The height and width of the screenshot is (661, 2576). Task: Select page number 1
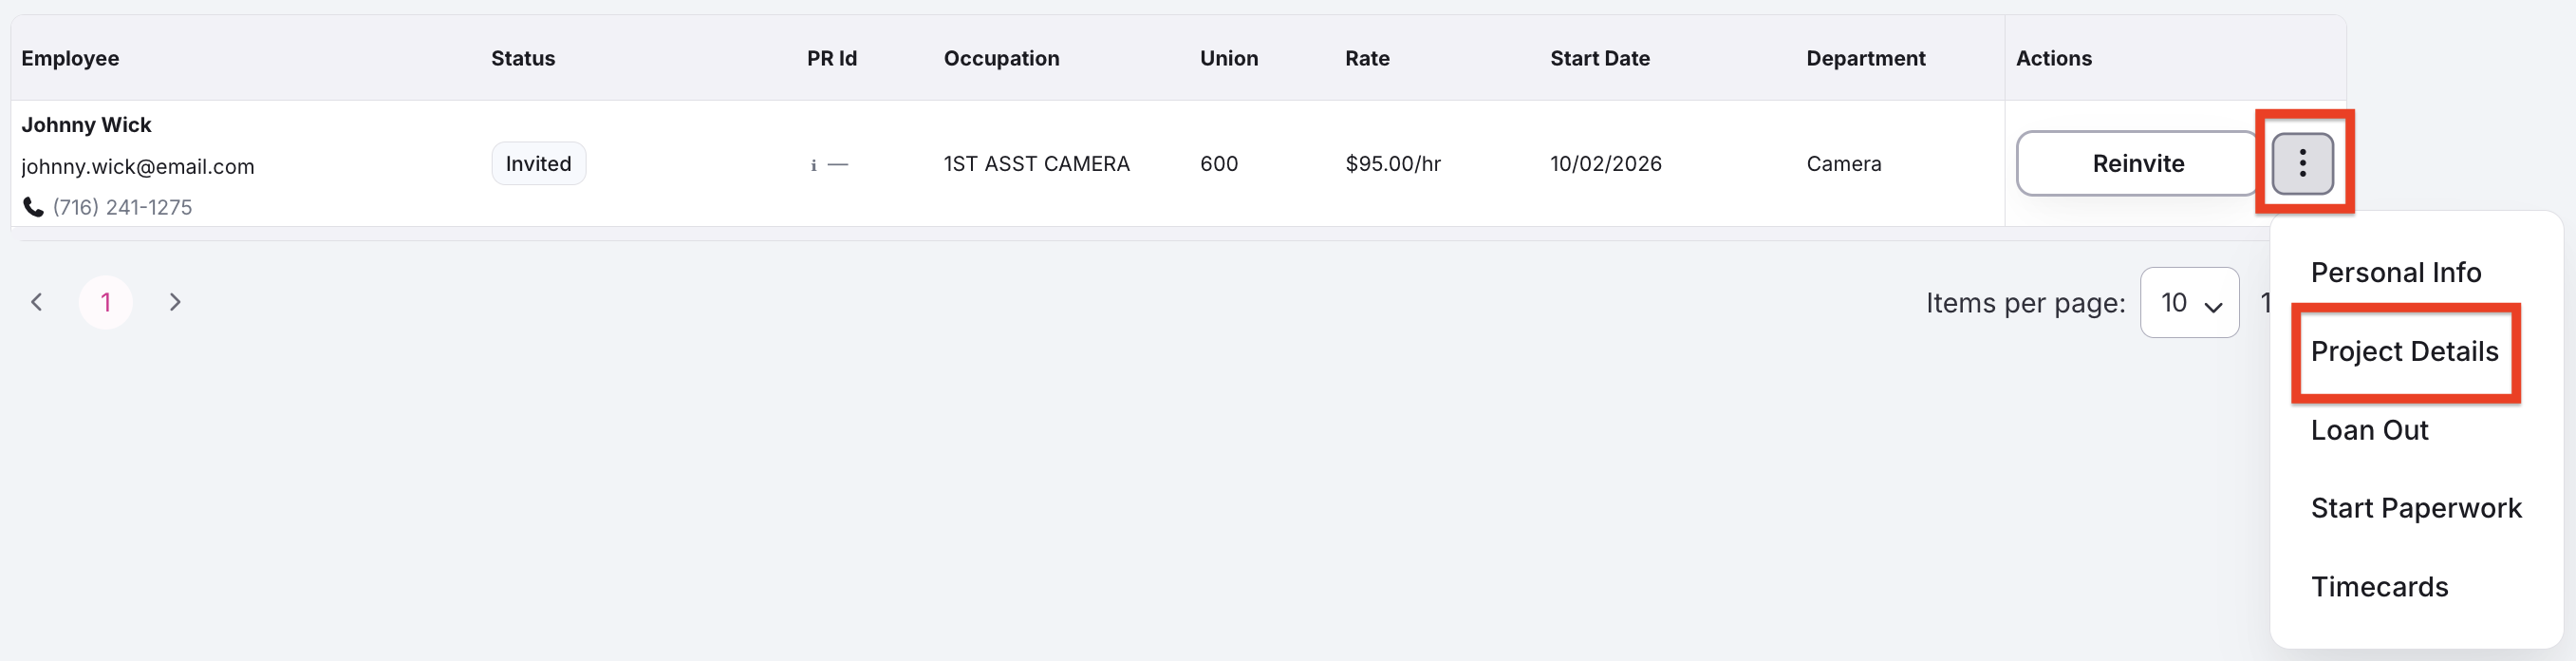(106, 302)
